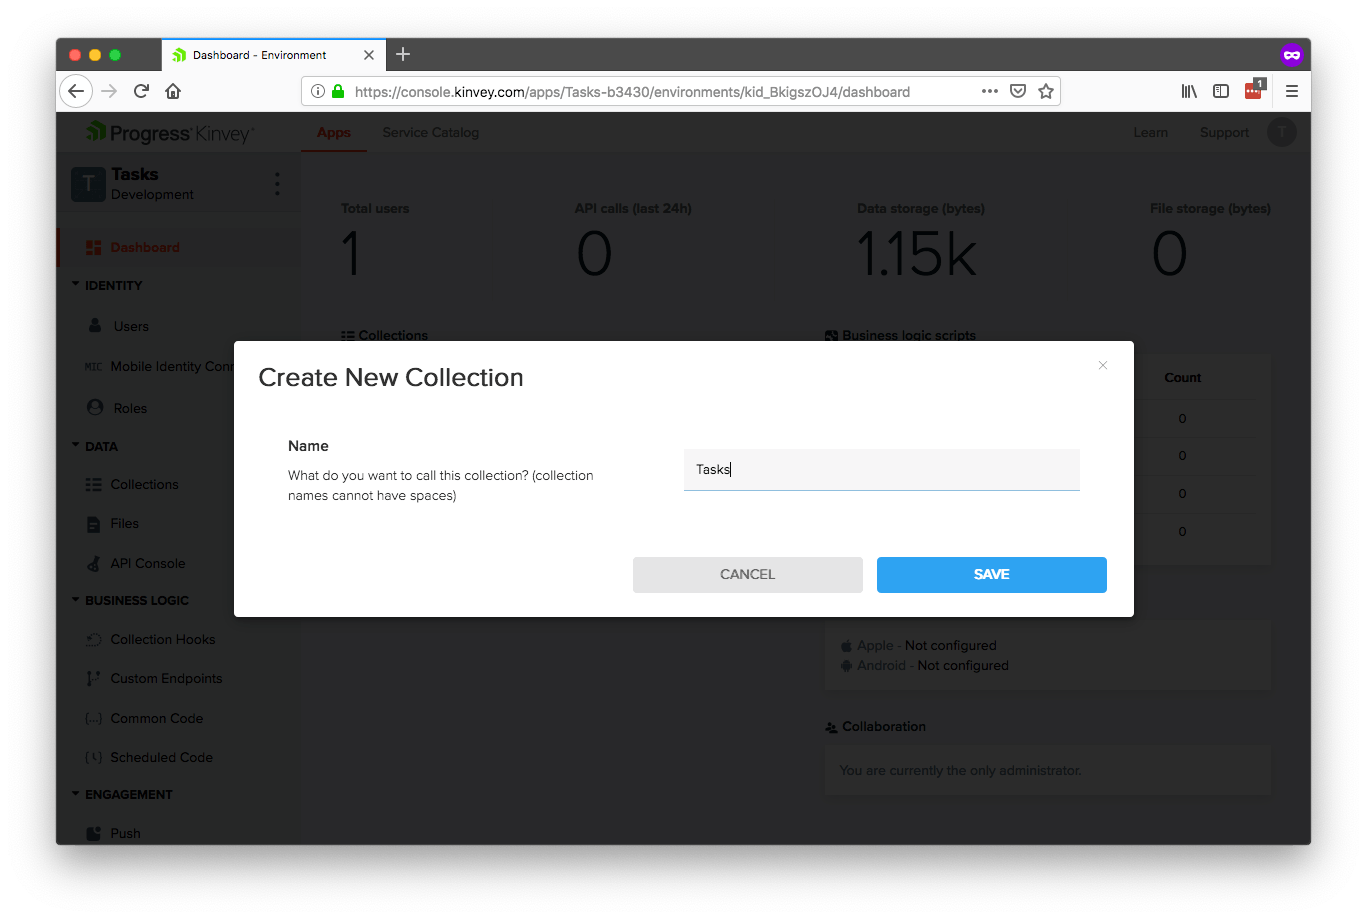The height and width of the screenshot is (919, 1367).
Task: Bookmark this page with star icon
Action: pyautogui.click(x=1046, y=91)
